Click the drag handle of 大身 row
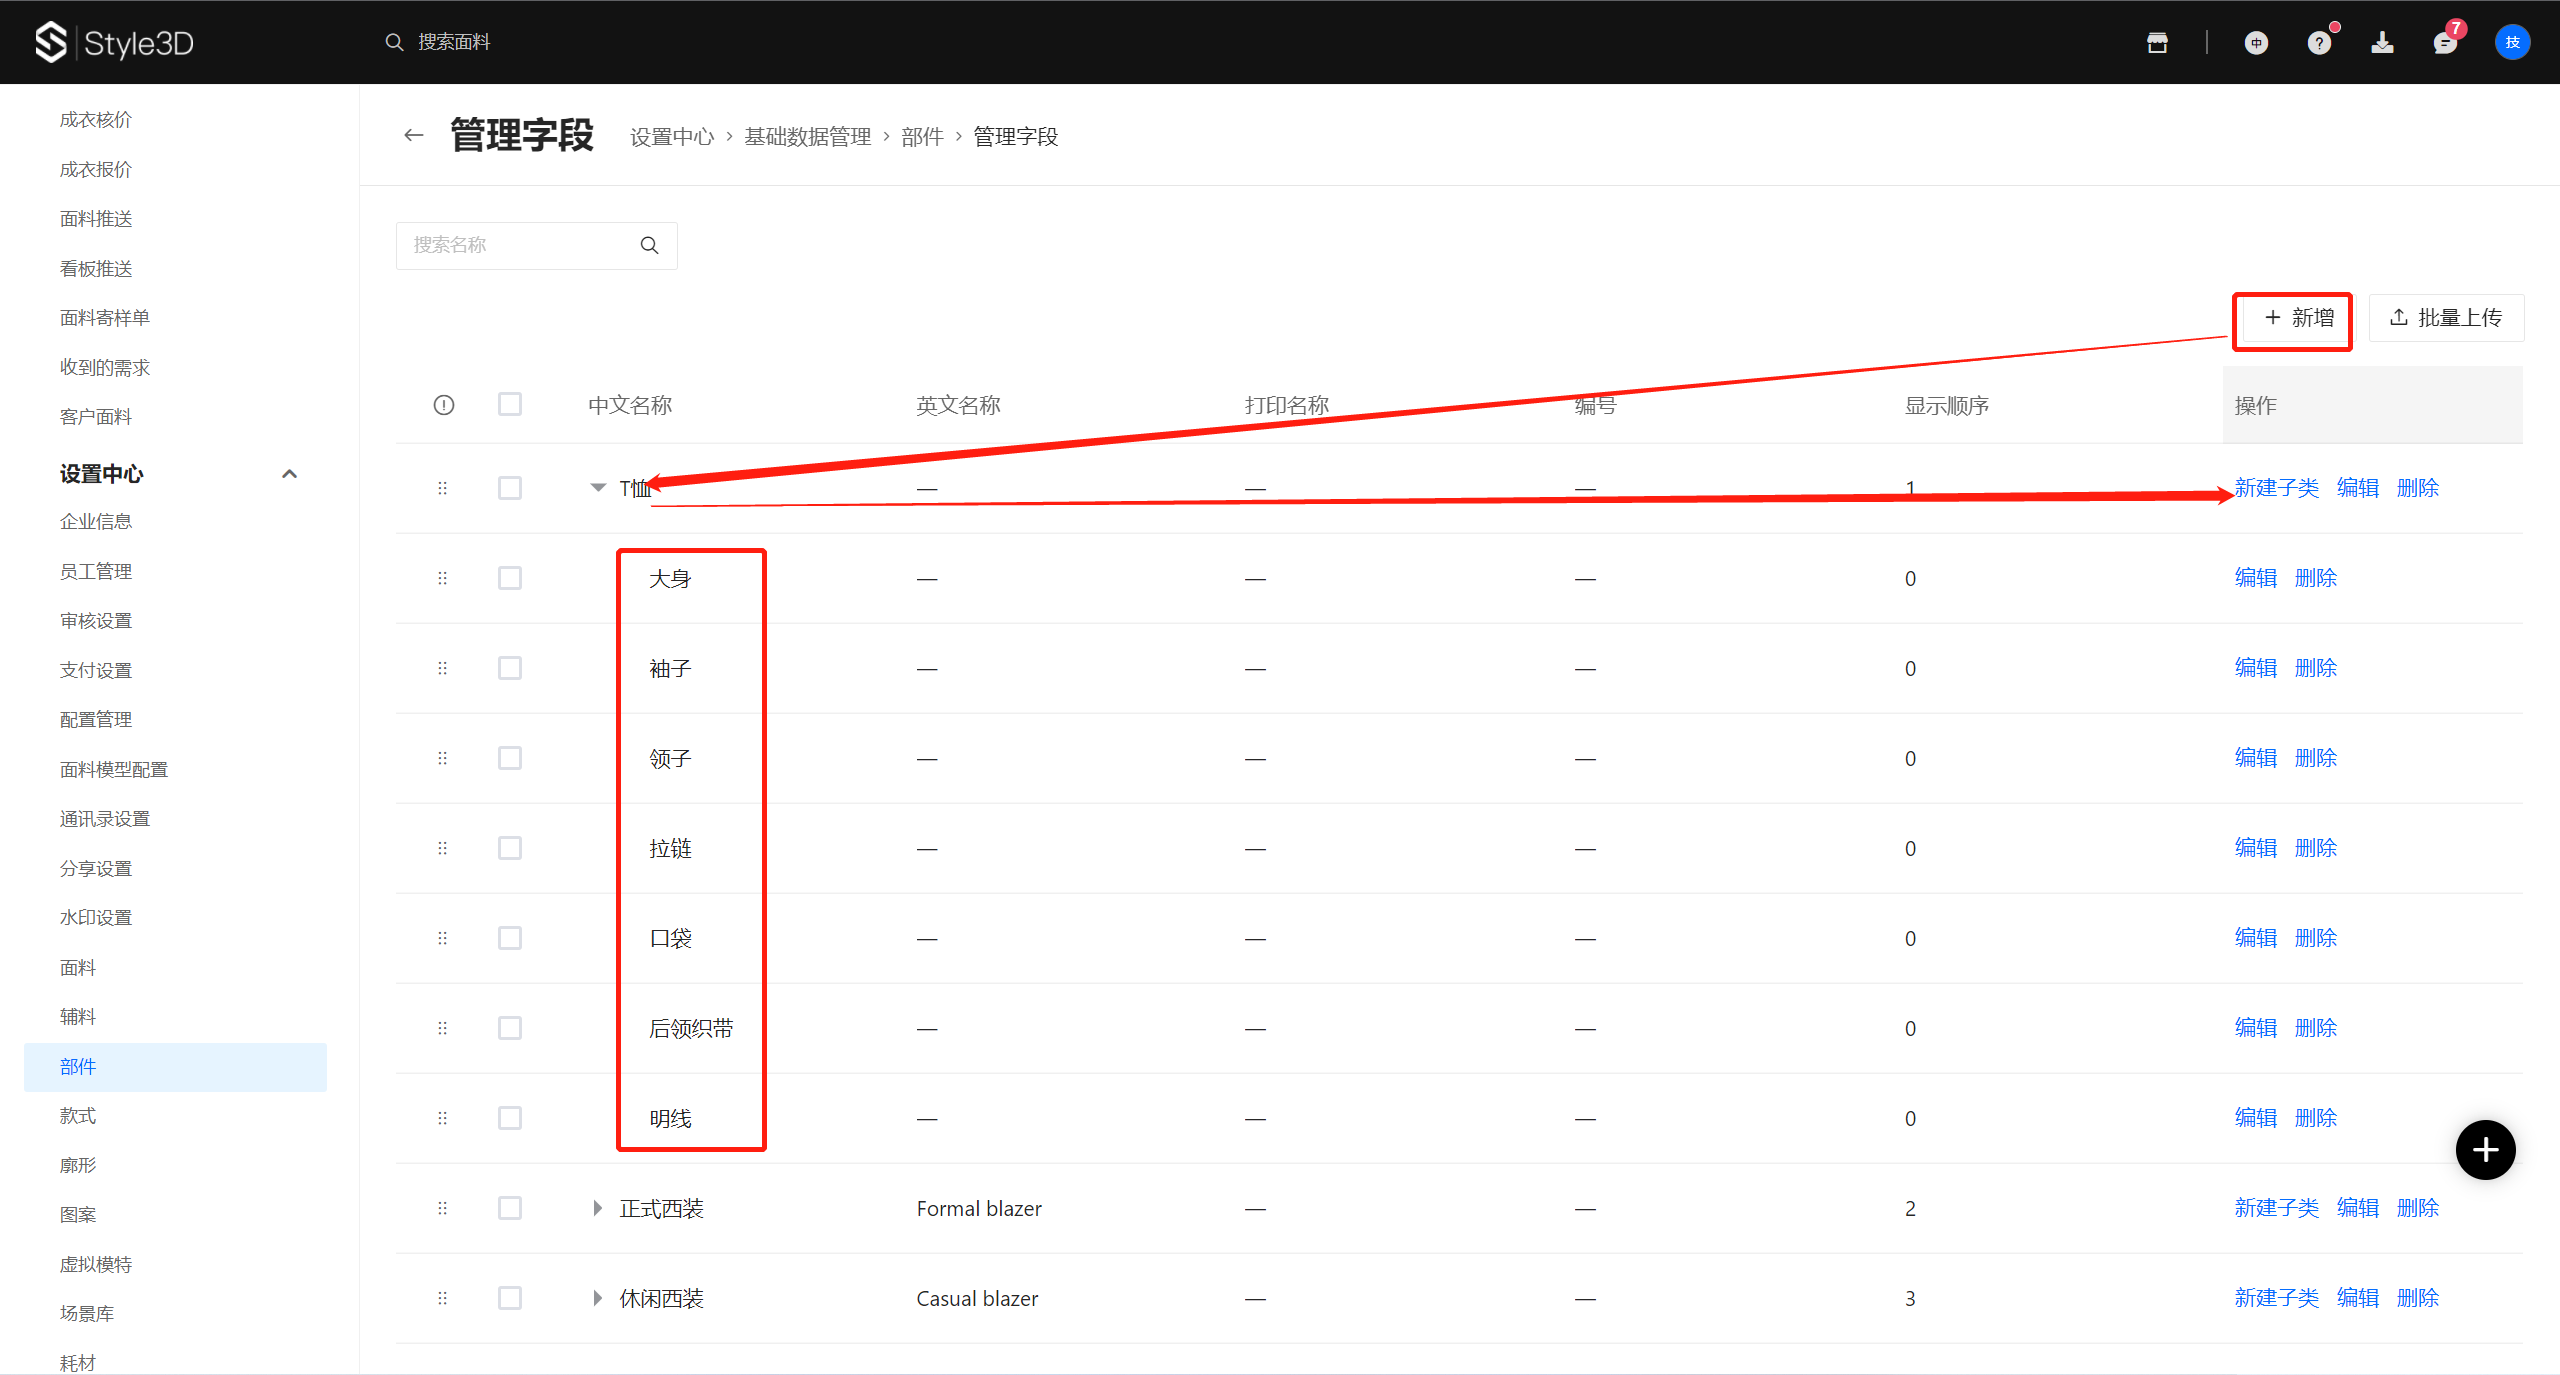Screen dimensions: 2560x1375 pyautogui.click(x=442, y=578)
